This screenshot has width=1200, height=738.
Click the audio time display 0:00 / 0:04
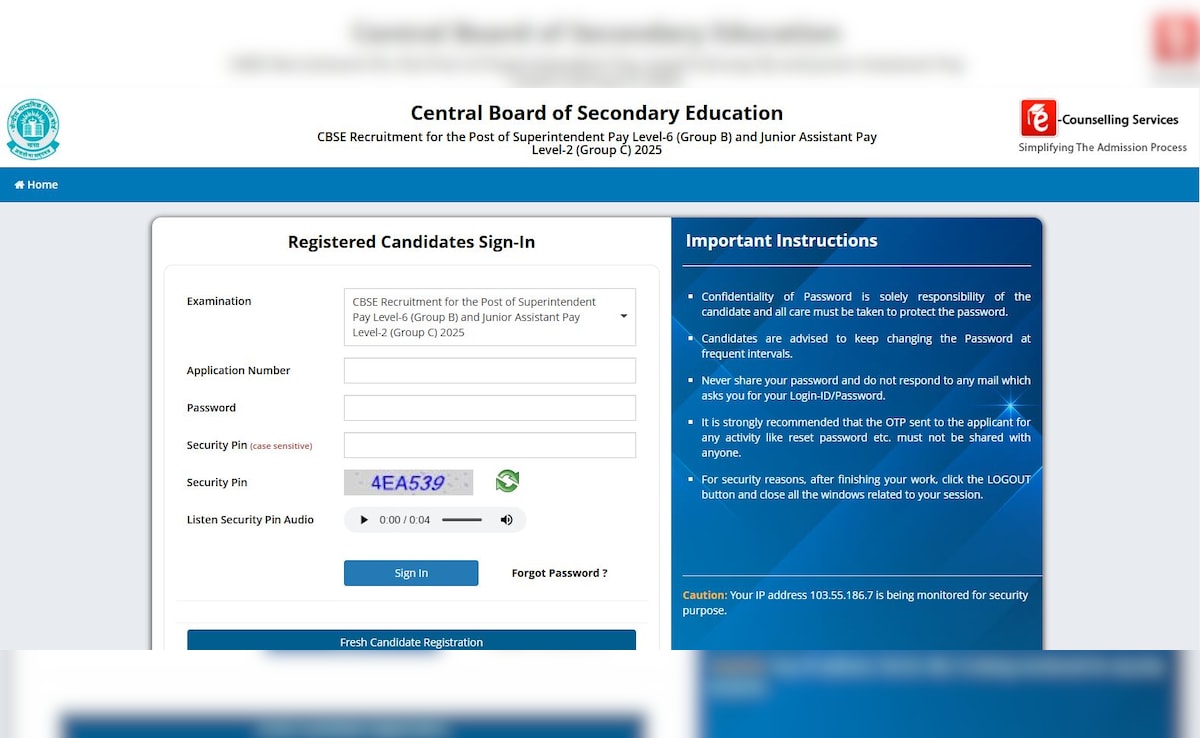click(x=404, y=520)
